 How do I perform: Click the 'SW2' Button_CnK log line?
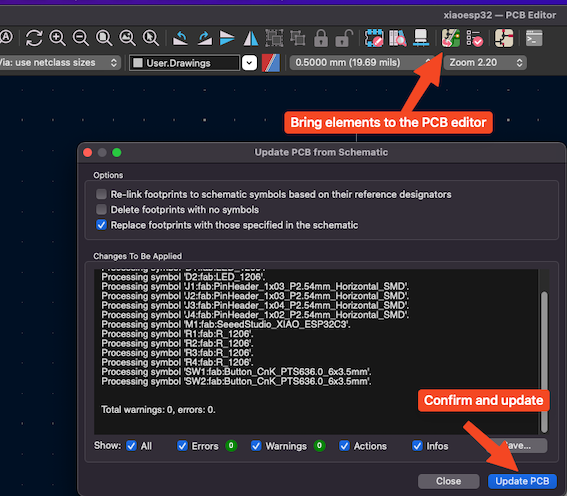(x=236, y=381)
